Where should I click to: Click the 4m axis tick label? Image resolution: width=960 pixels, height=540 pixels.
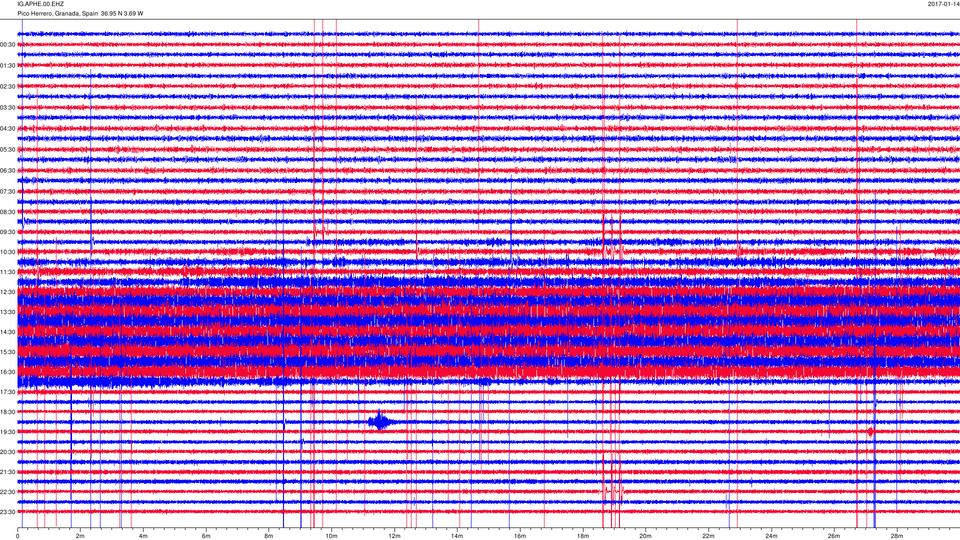[143, 536]
